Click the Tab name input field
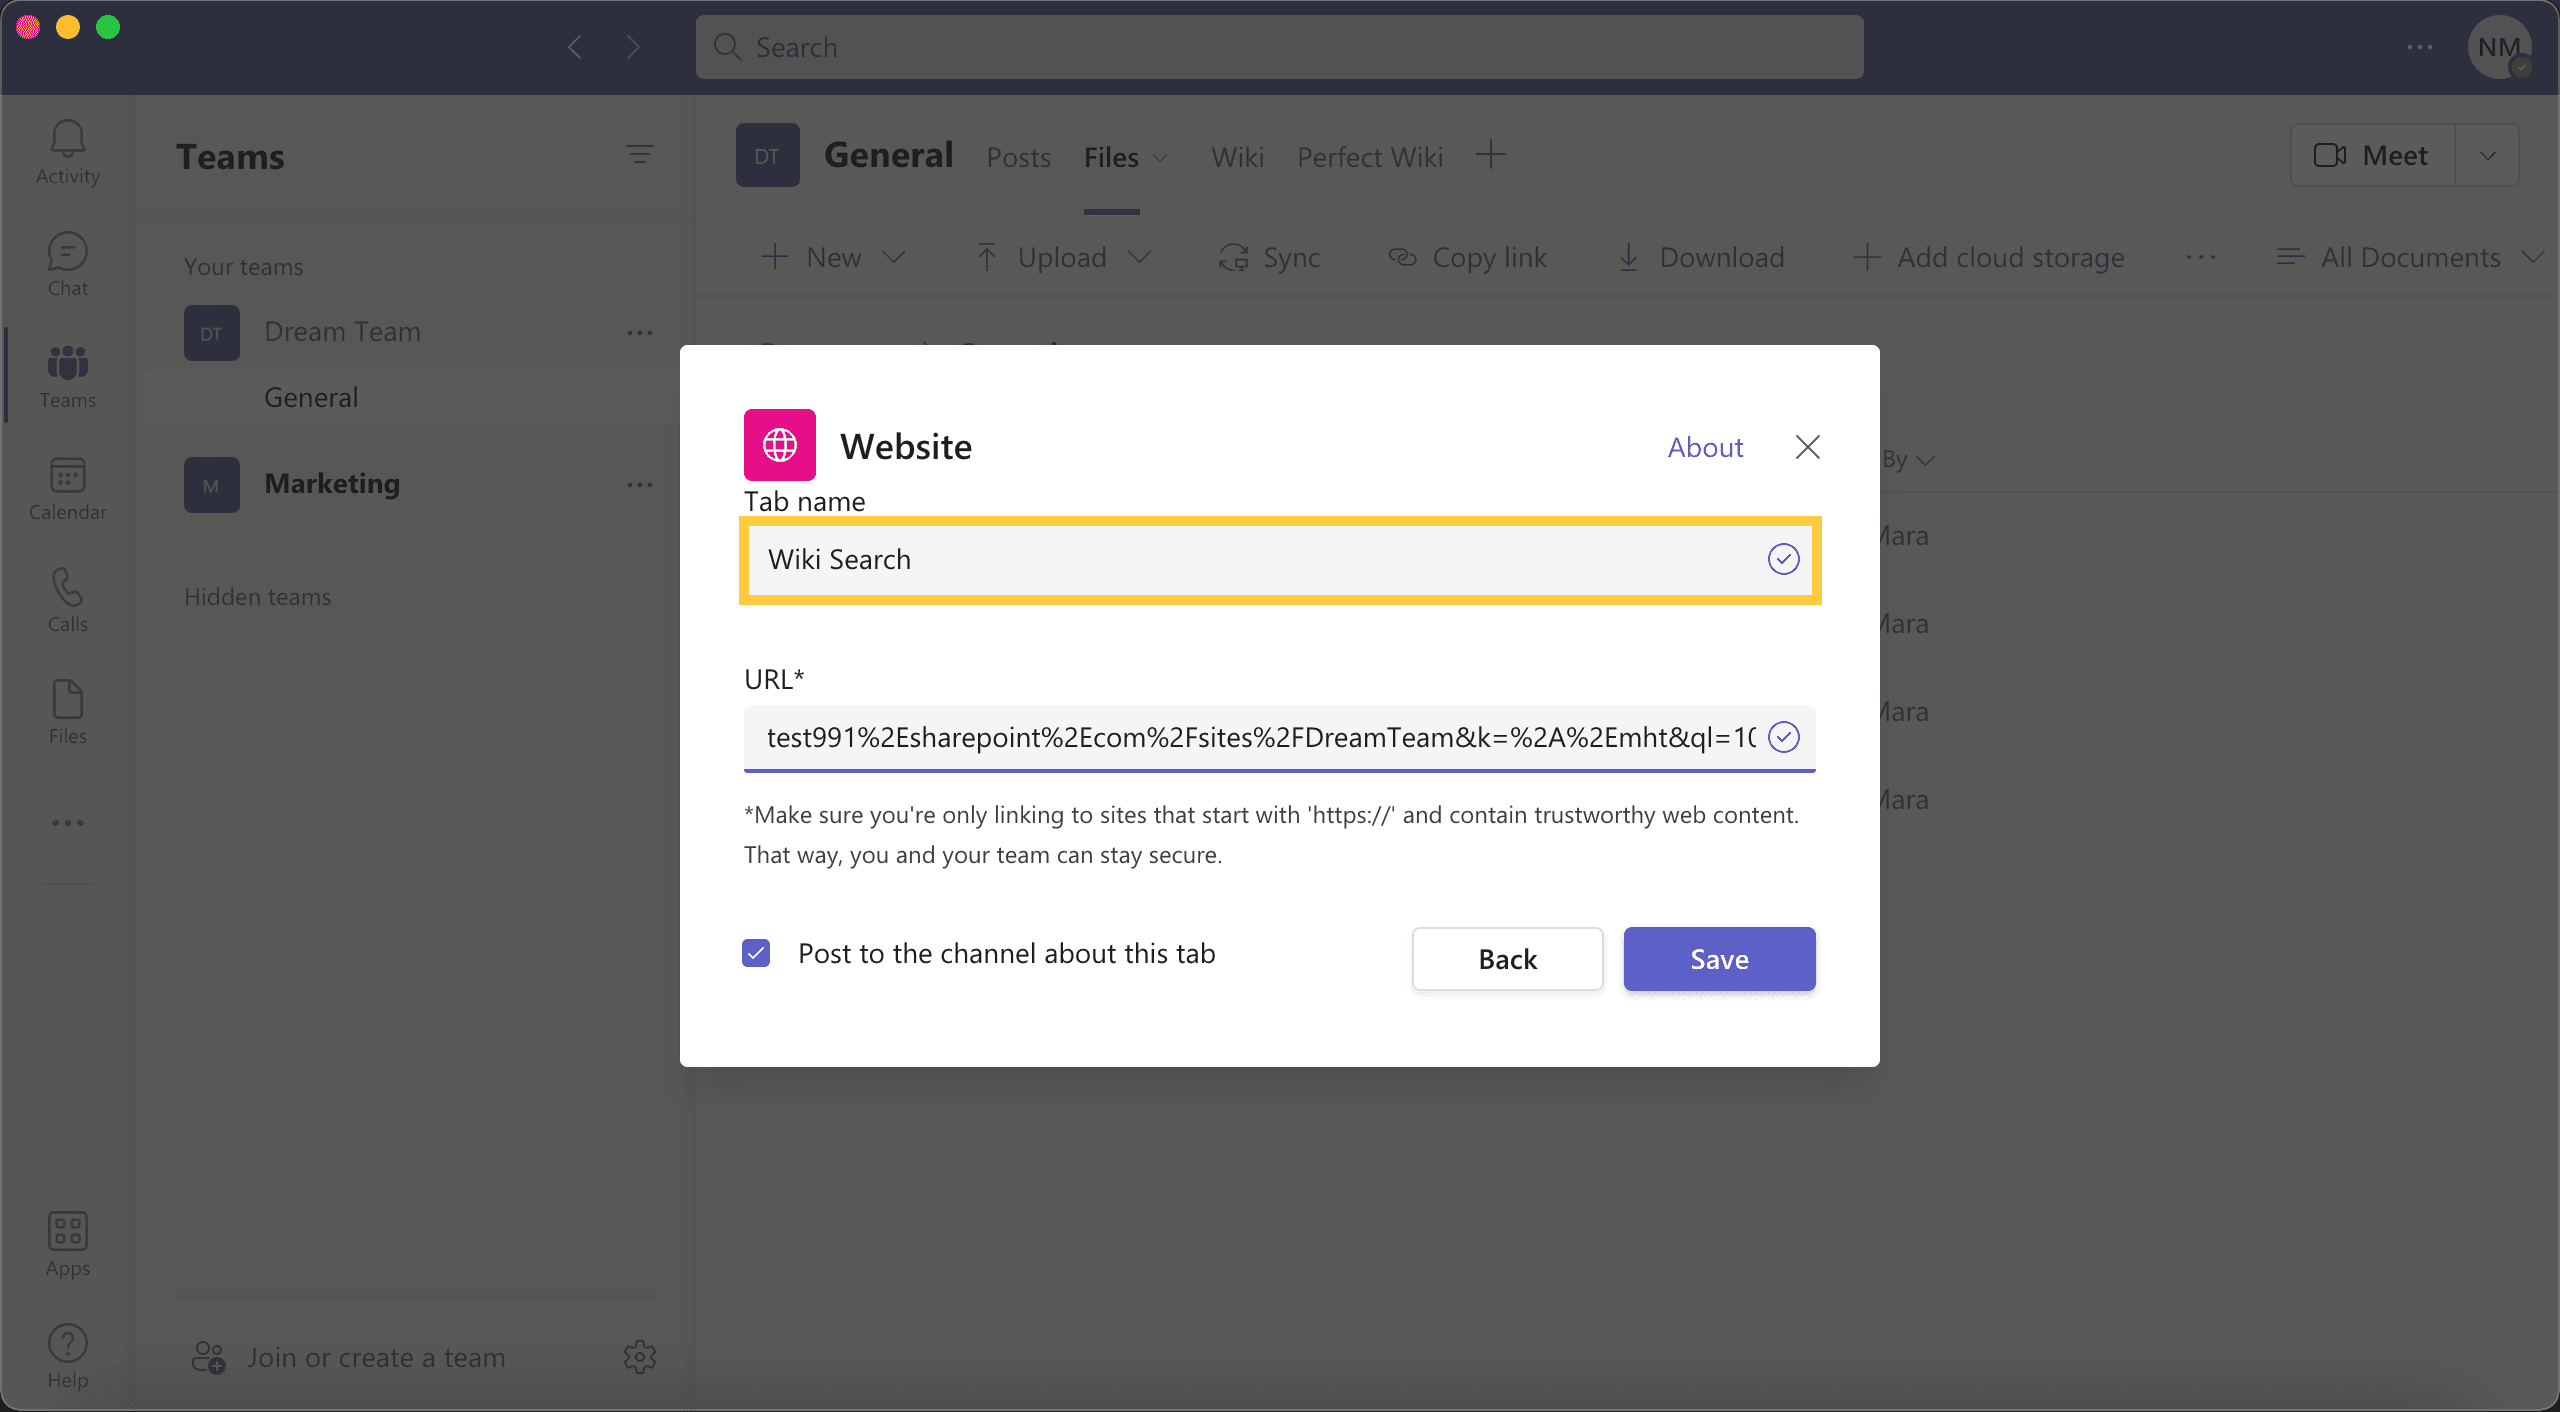This screenshot has width=2560, height=1412. (1279, 558)
